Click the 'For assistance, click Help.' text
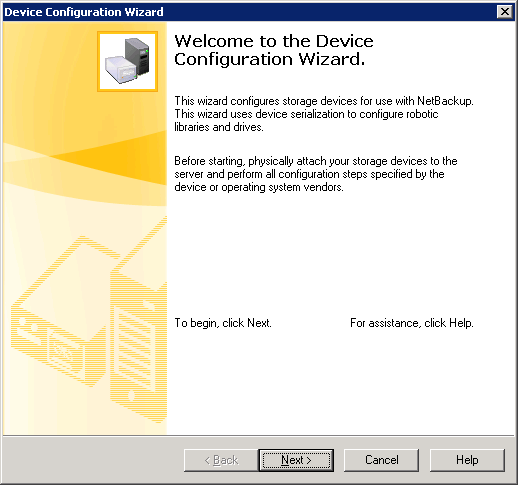Image resolution: width=518 pixels, height=485 pixels. click(x=412, y=323)
